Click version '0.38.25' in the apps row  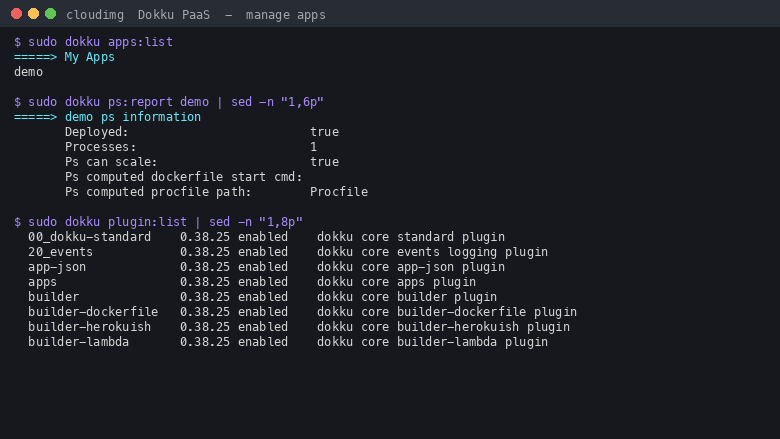click(205, 282)
